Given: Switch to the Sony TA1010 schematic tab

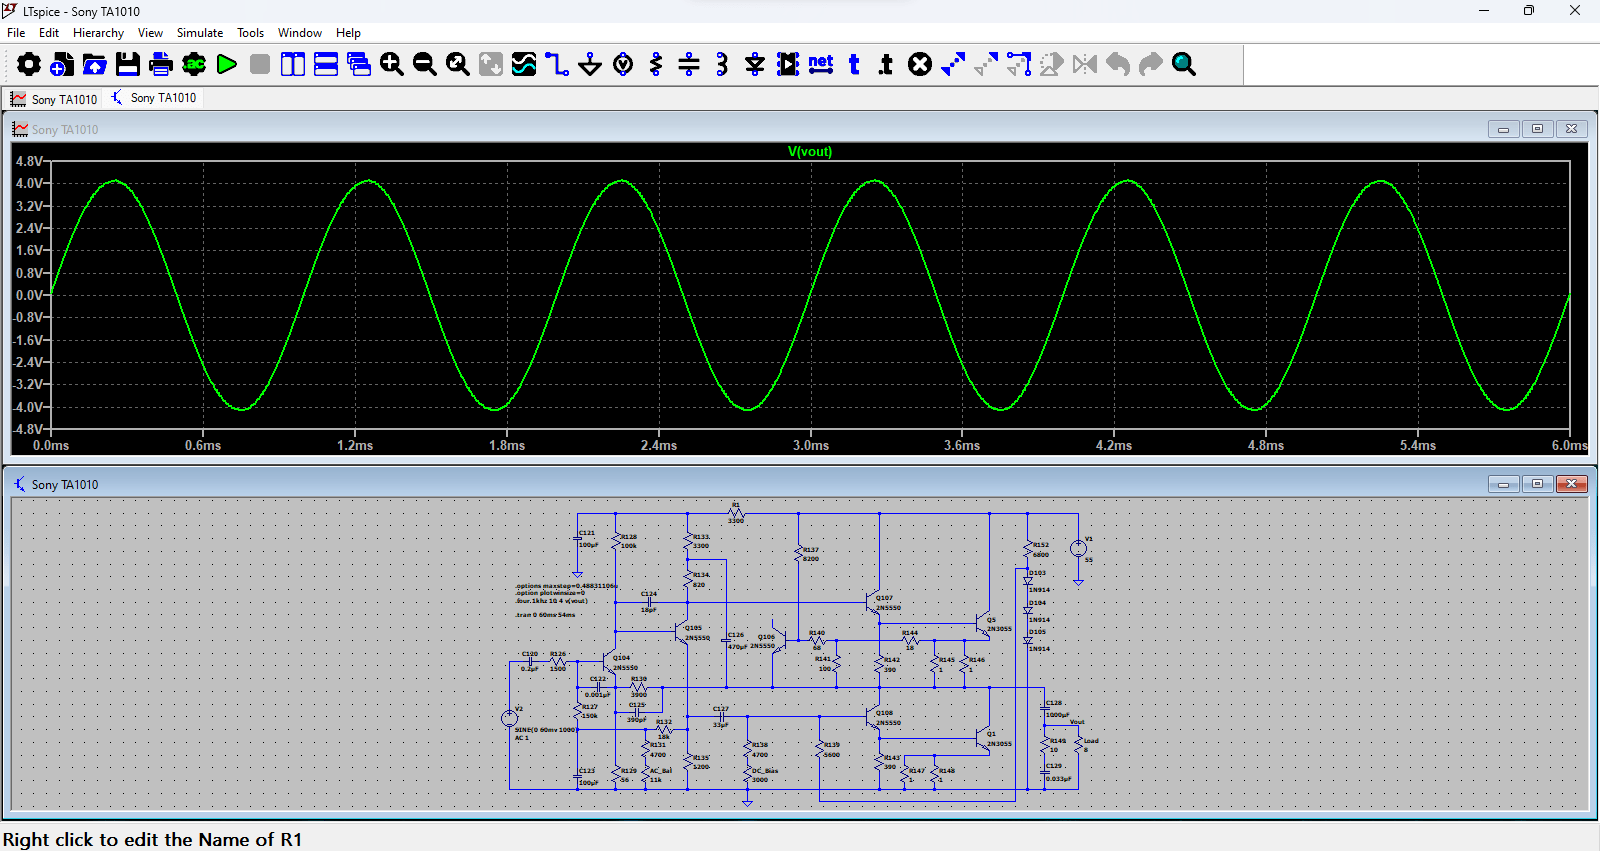Looking at the screenshot, I should [x=154, y=98].
